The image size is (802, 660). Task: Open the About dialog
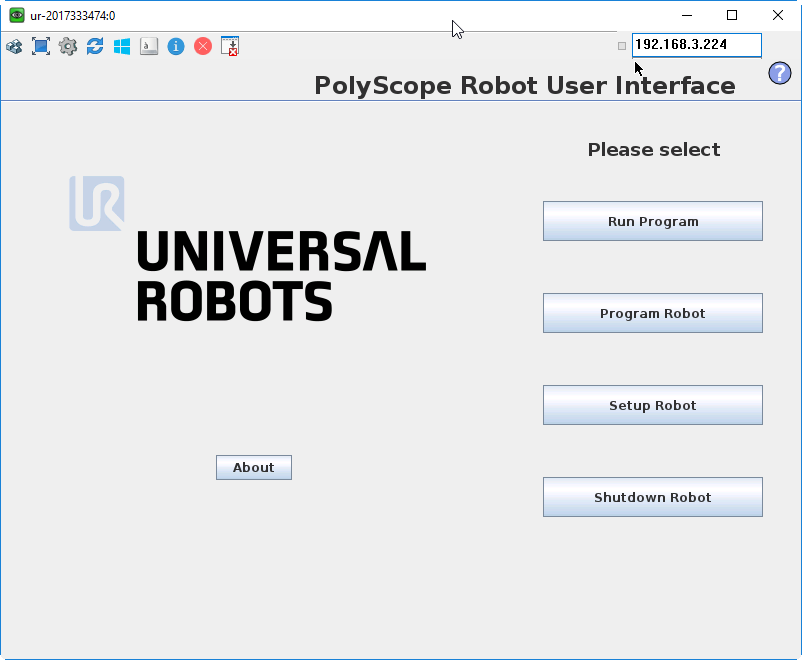pos(254,468)
